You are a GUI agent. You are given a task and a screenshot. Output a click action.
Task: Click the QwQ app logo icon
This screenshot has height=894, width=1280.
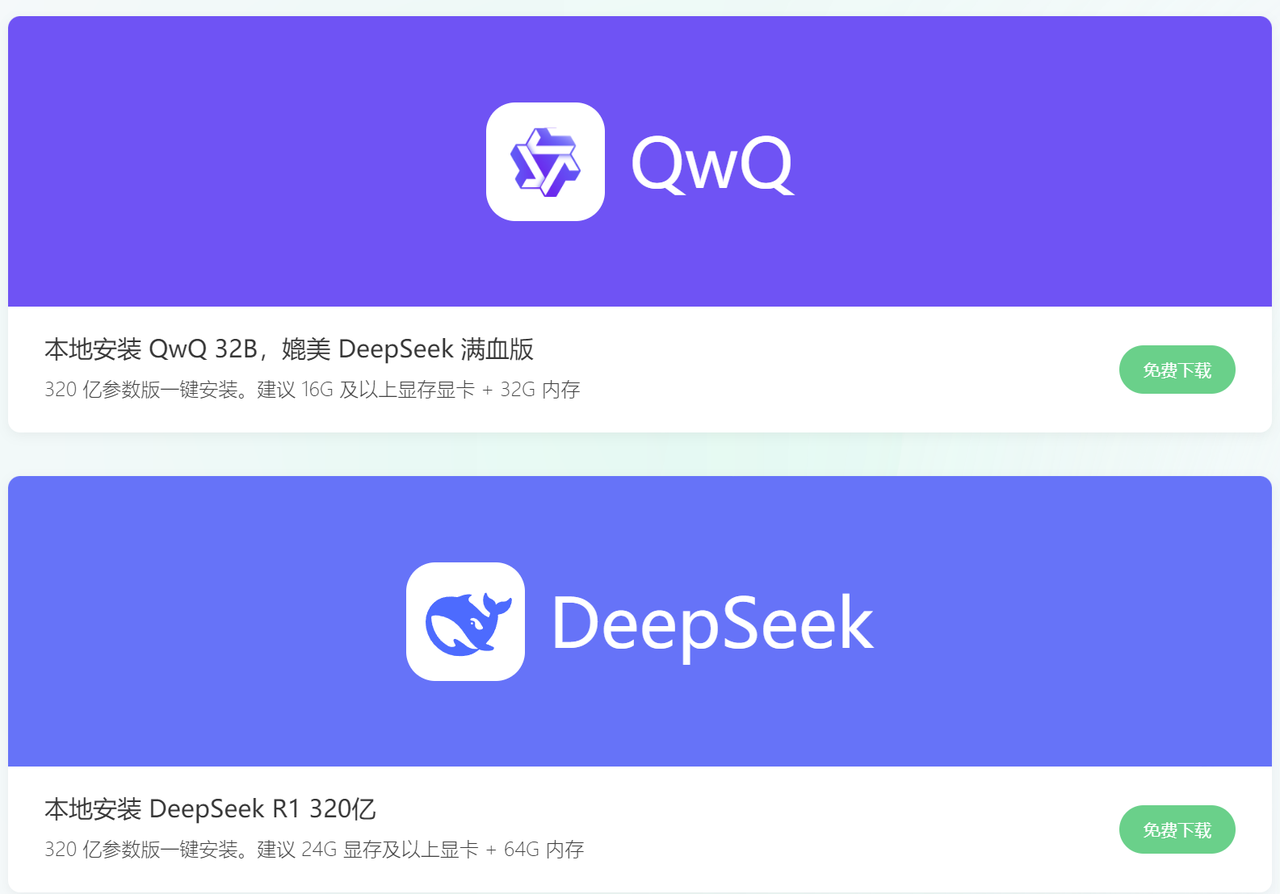(545, 161)
